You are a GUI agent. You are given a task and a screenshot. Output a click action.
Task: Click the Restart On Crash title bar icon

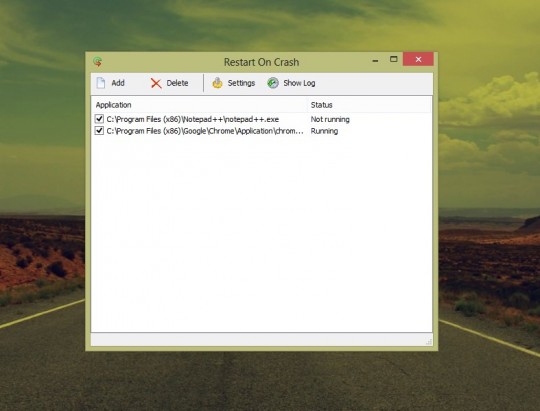pos(98,62)
